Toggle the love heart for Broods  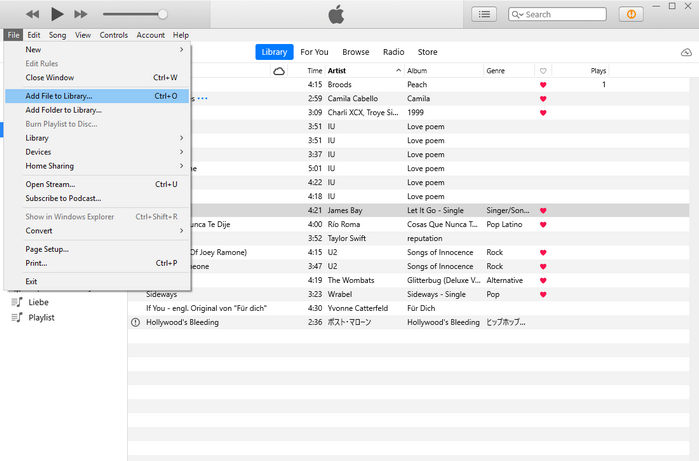[543, 85]
